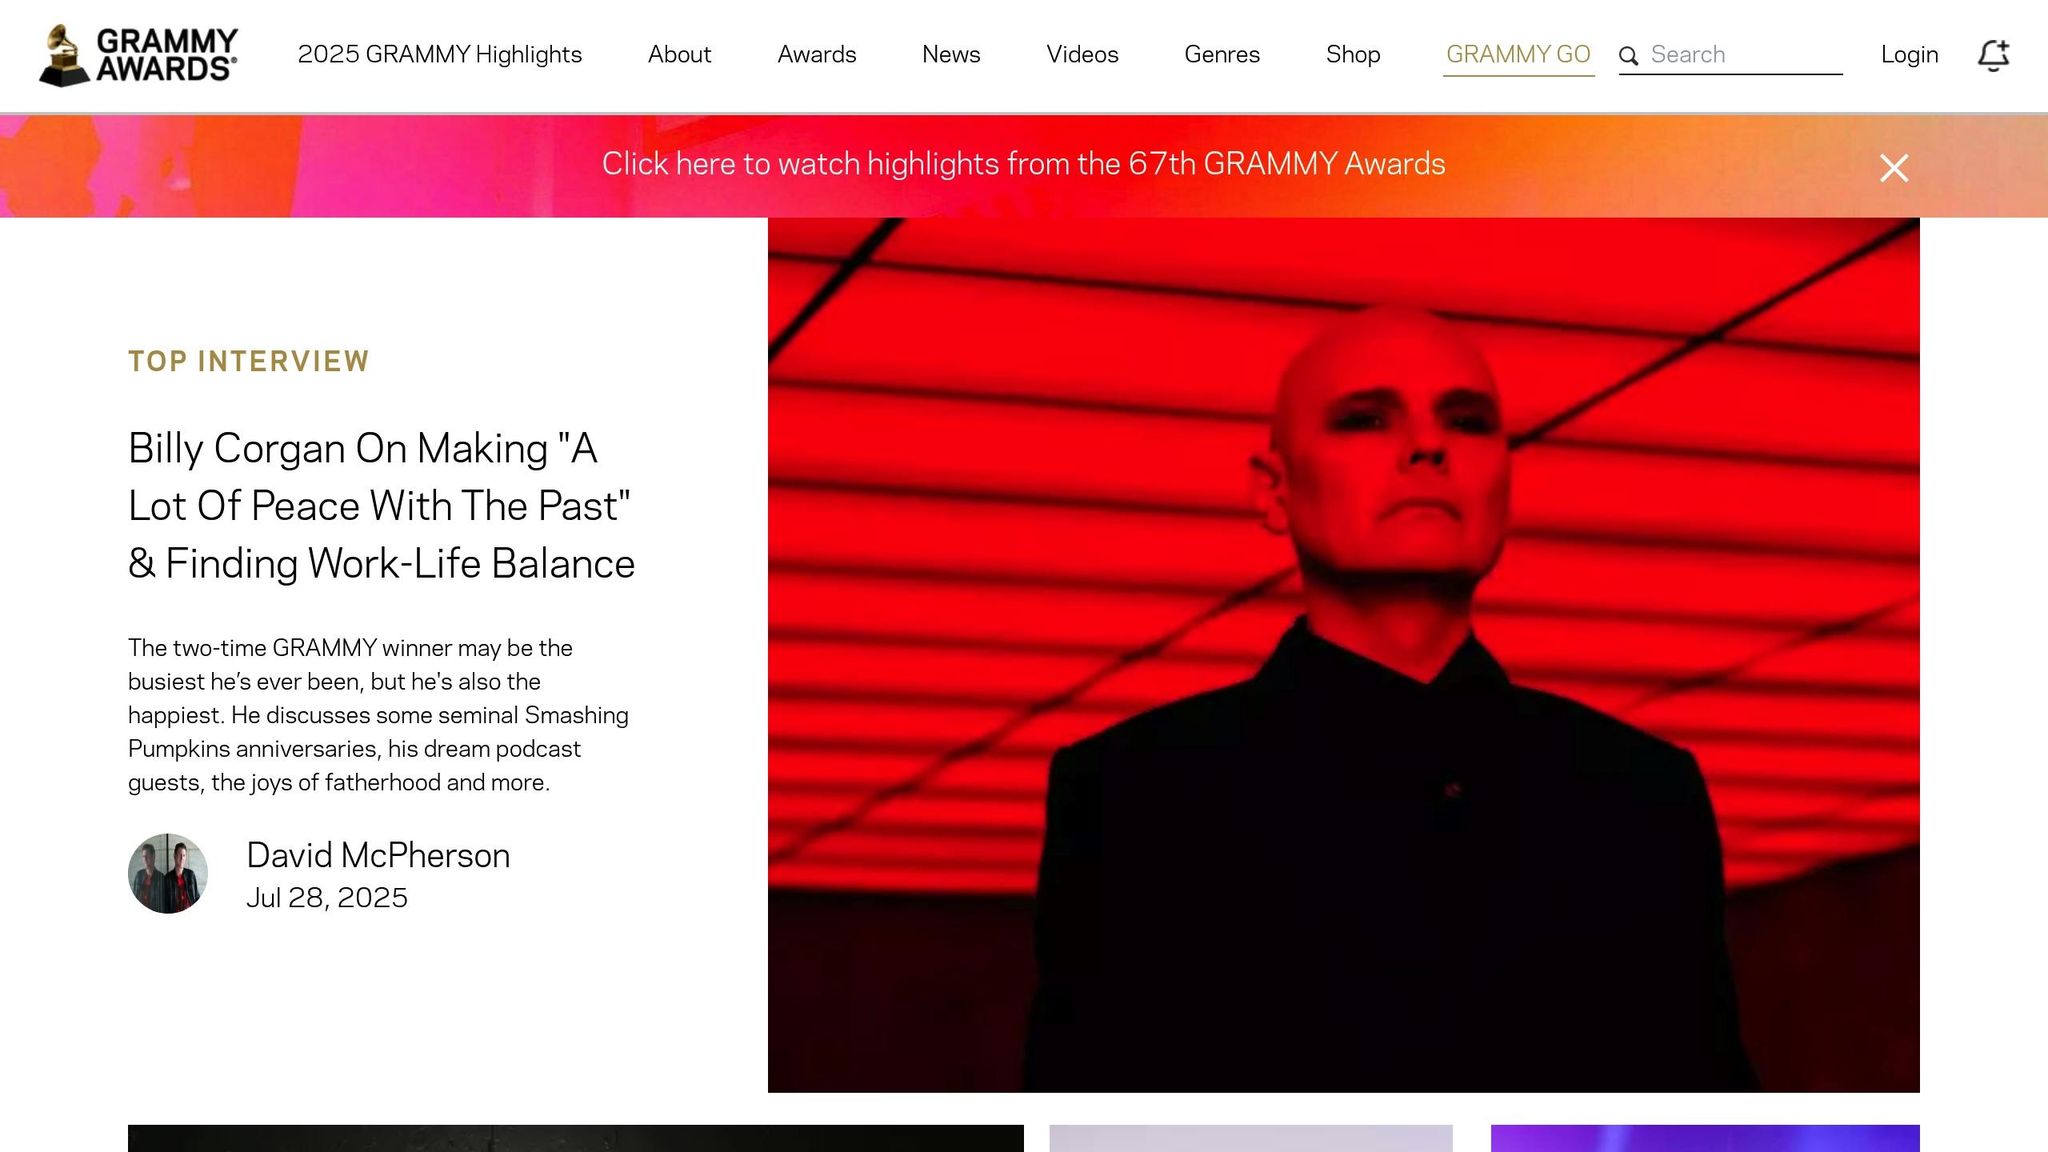Click author name David McPherson
Viewport: 2048px width, 1152px height.
[378, 855]
